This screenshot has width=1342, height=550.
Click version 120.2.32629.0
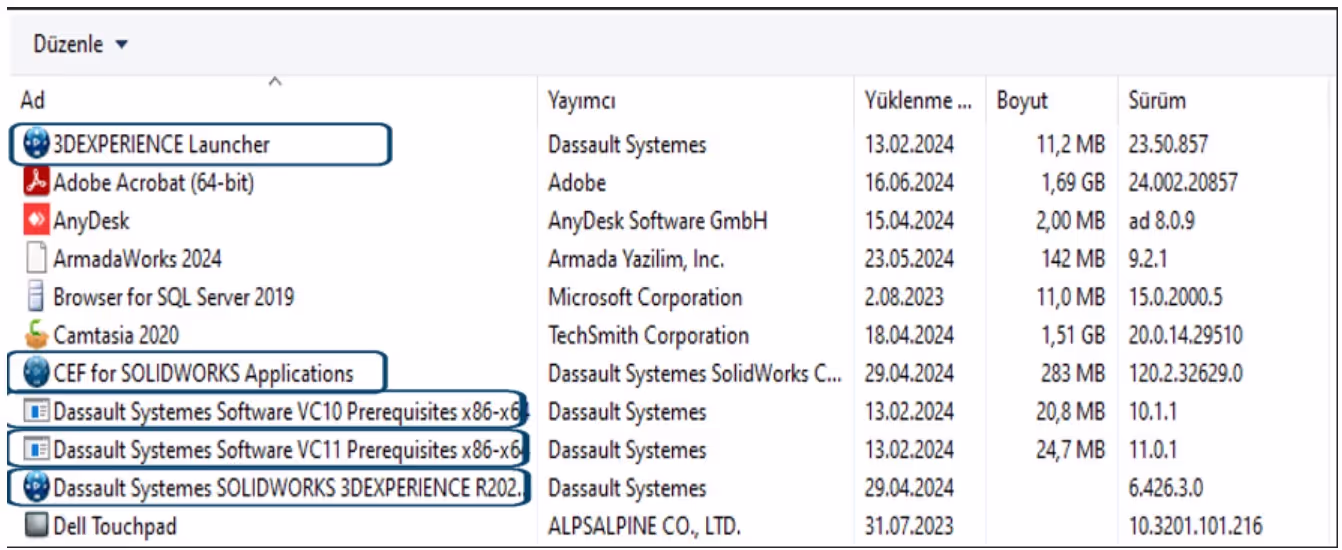click(1186, 374)
